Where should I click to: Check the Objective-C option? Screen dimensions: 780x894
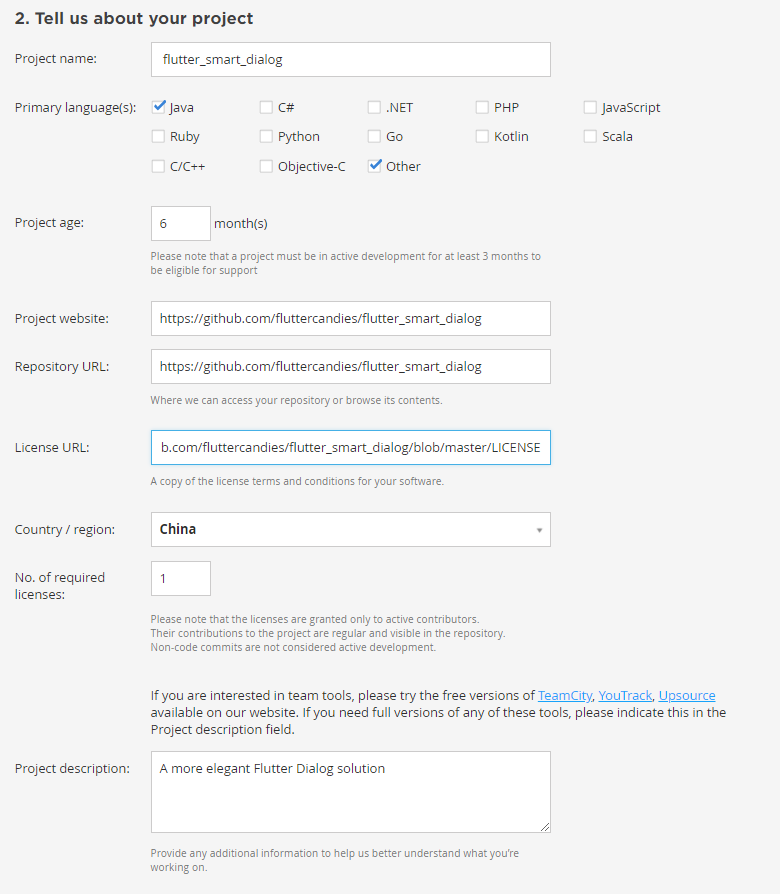tap(266, 166)
